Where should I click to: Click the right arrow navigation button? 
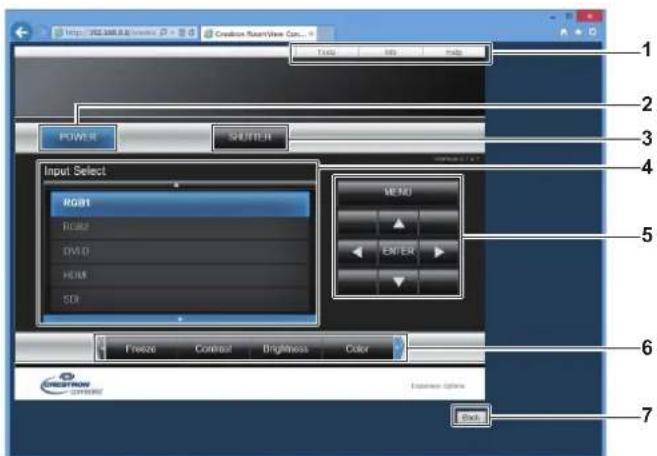pos(439,252)
